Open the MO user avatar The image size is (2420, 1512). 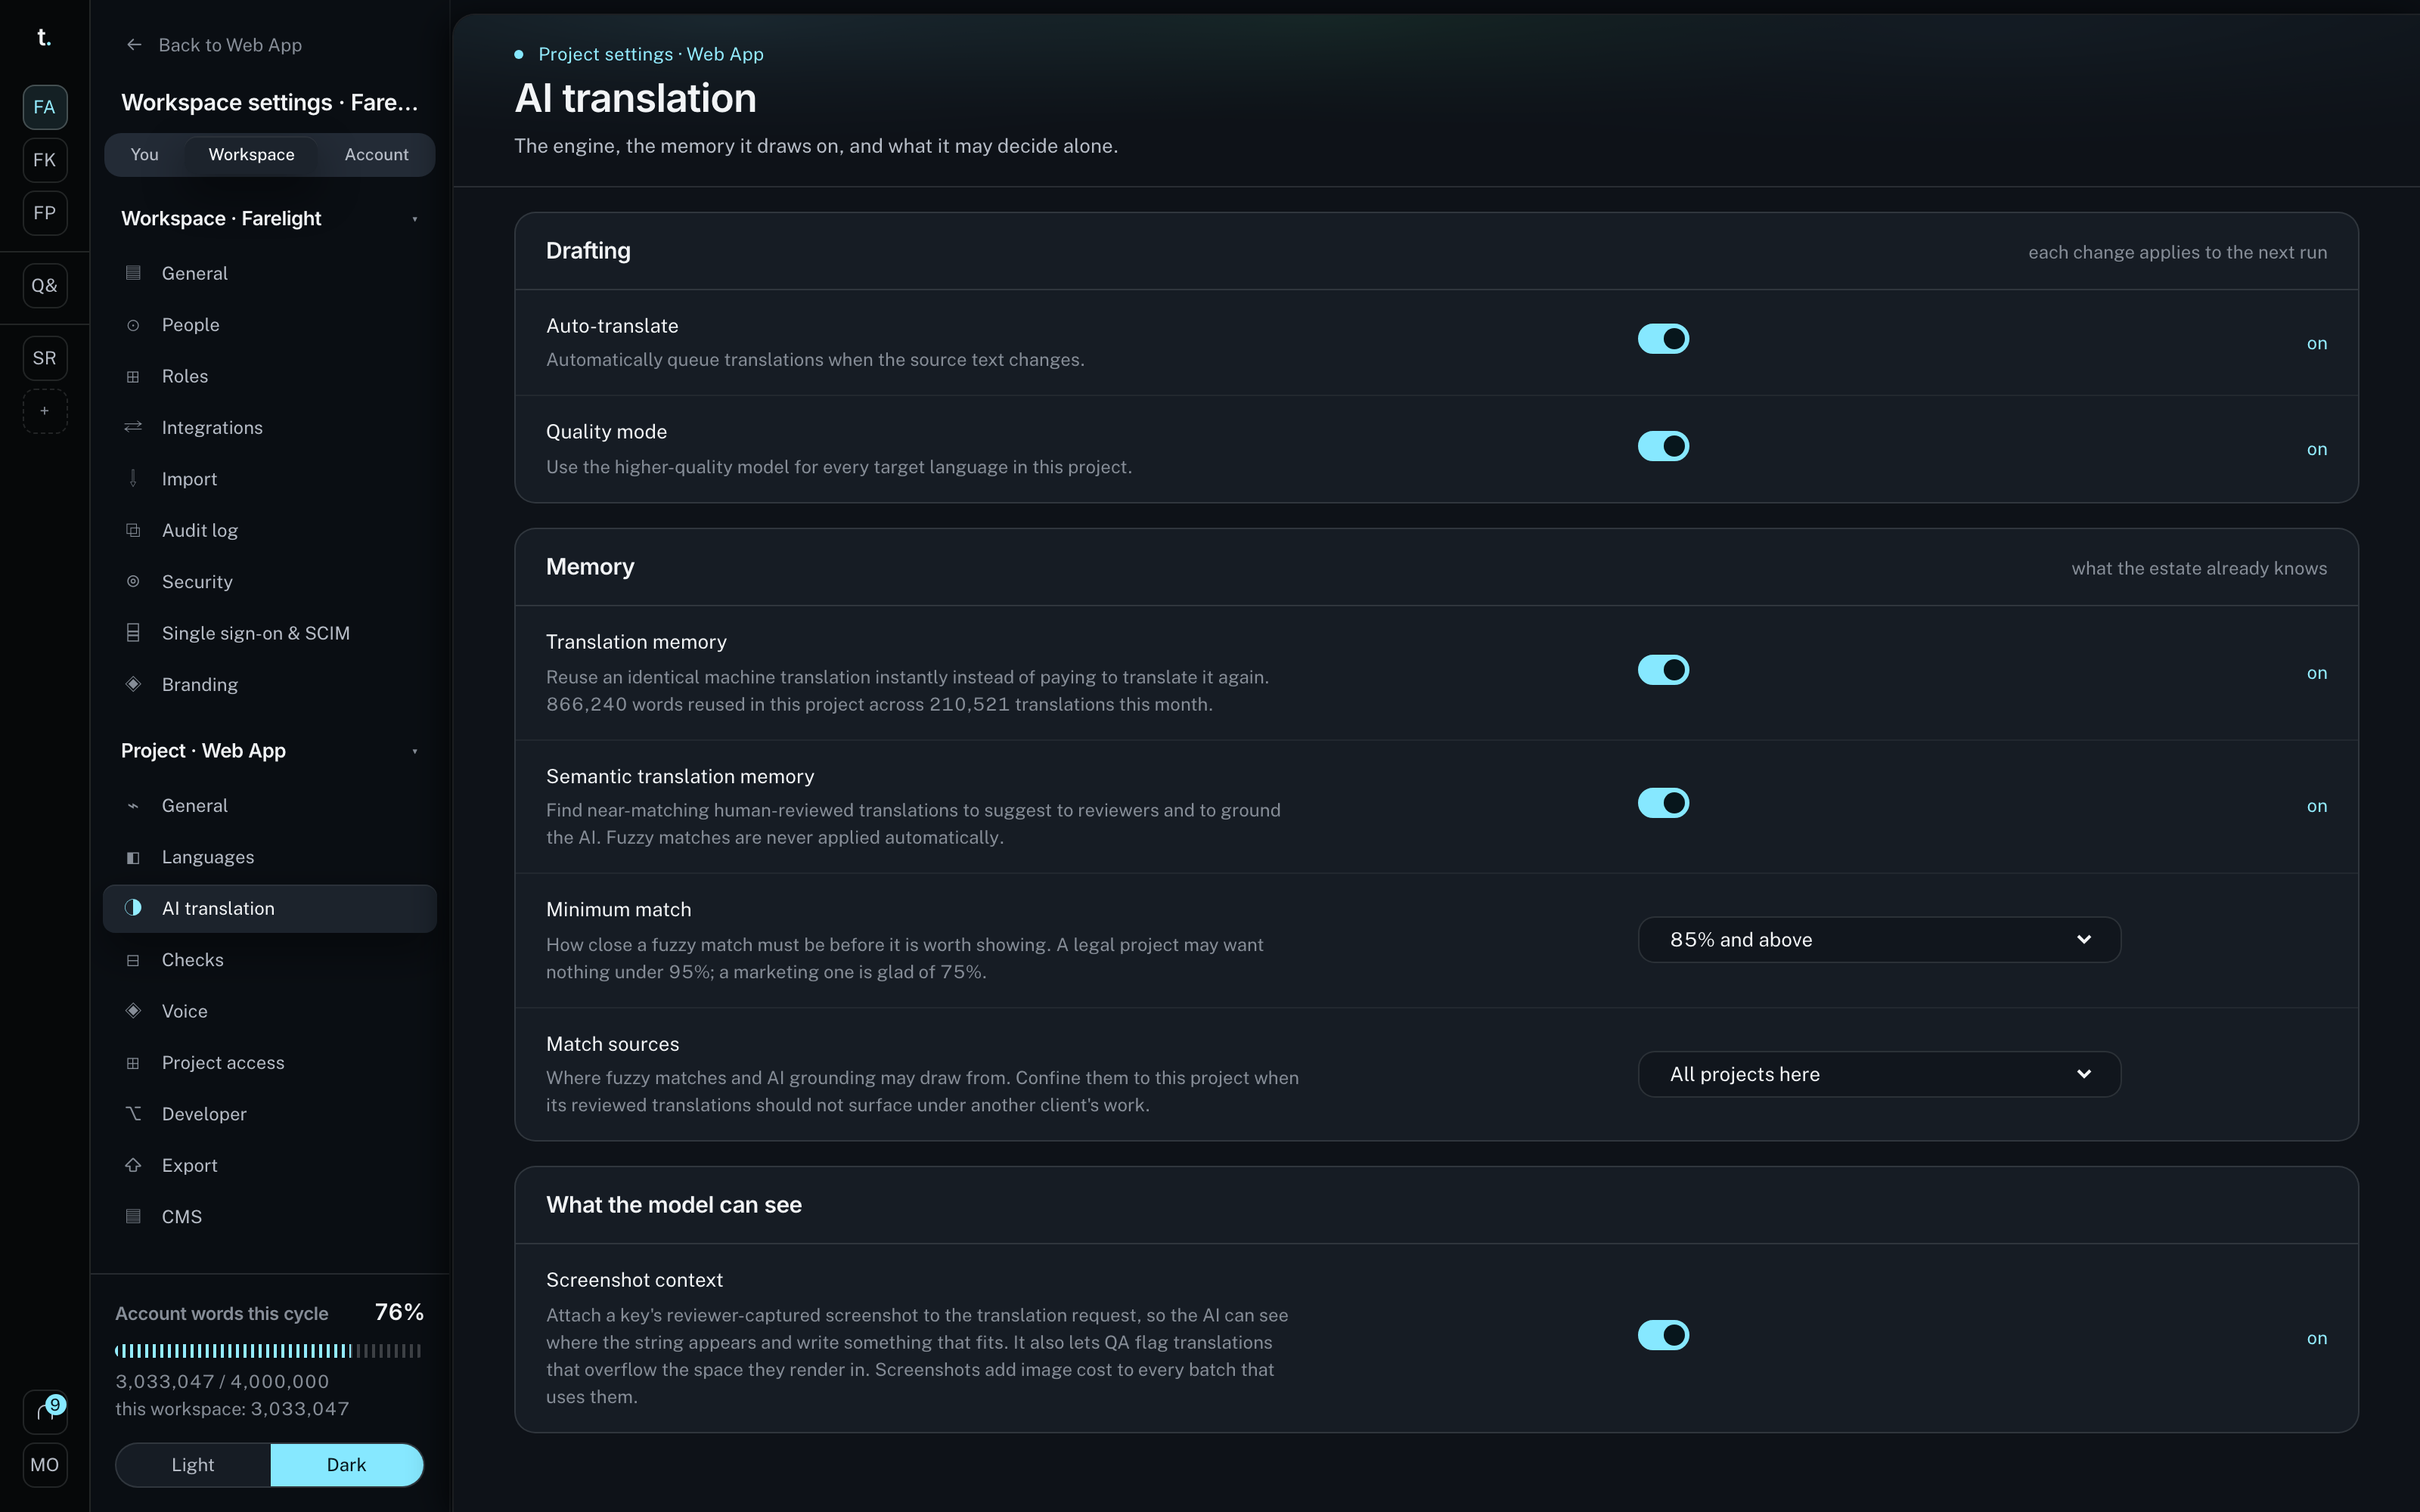point(45,1465)
